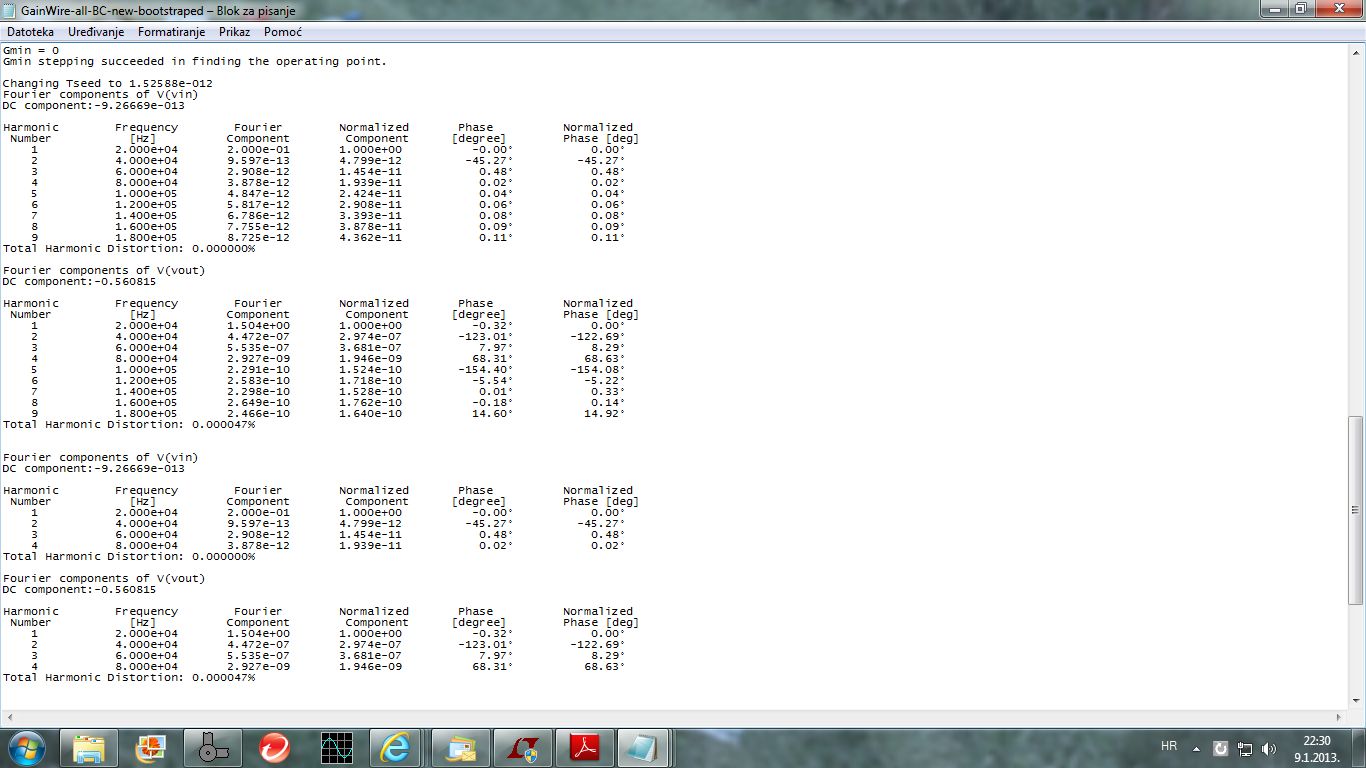Image resolution: width=1366 pixels, height=768 pixels.
Task: Open Windows Explorer from the taskbar
Action: 89,748
